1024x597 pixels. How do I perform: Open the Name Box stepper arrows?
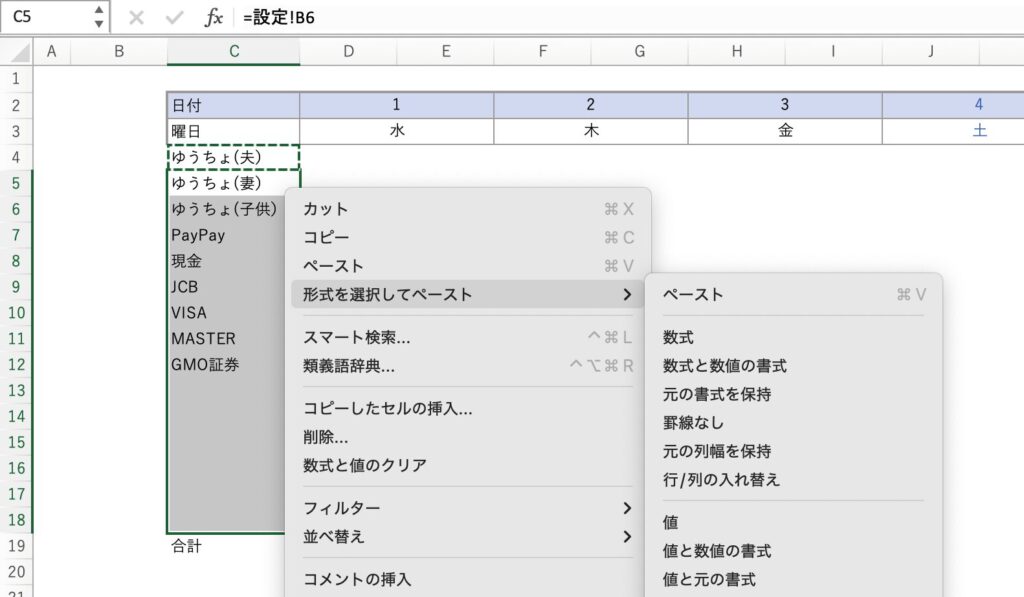point(98,17)
